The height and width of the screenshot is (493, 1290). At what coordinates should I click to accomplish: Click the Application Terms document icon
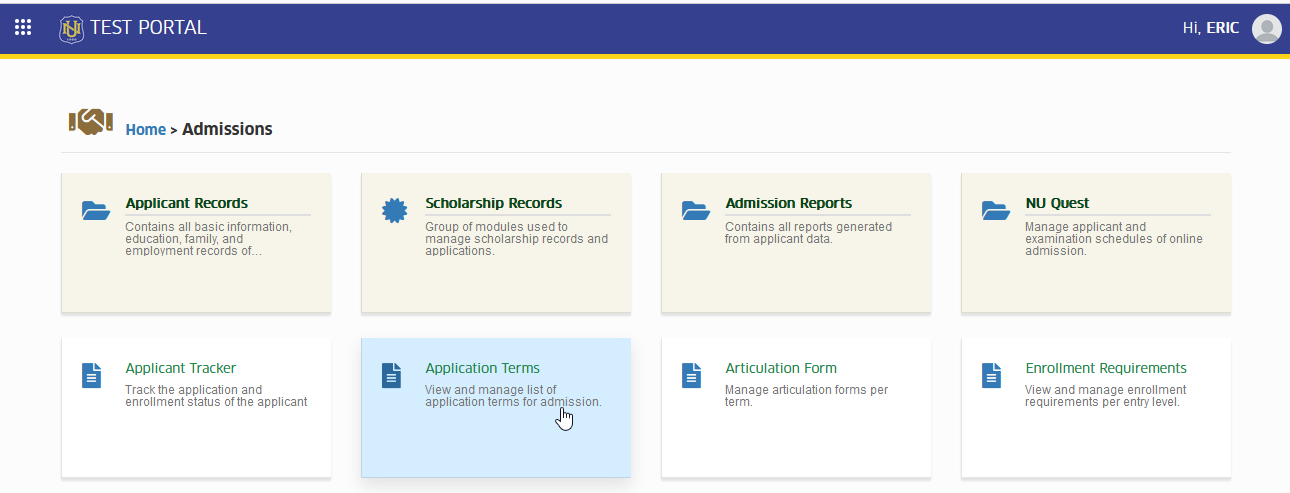click(392, 375)
